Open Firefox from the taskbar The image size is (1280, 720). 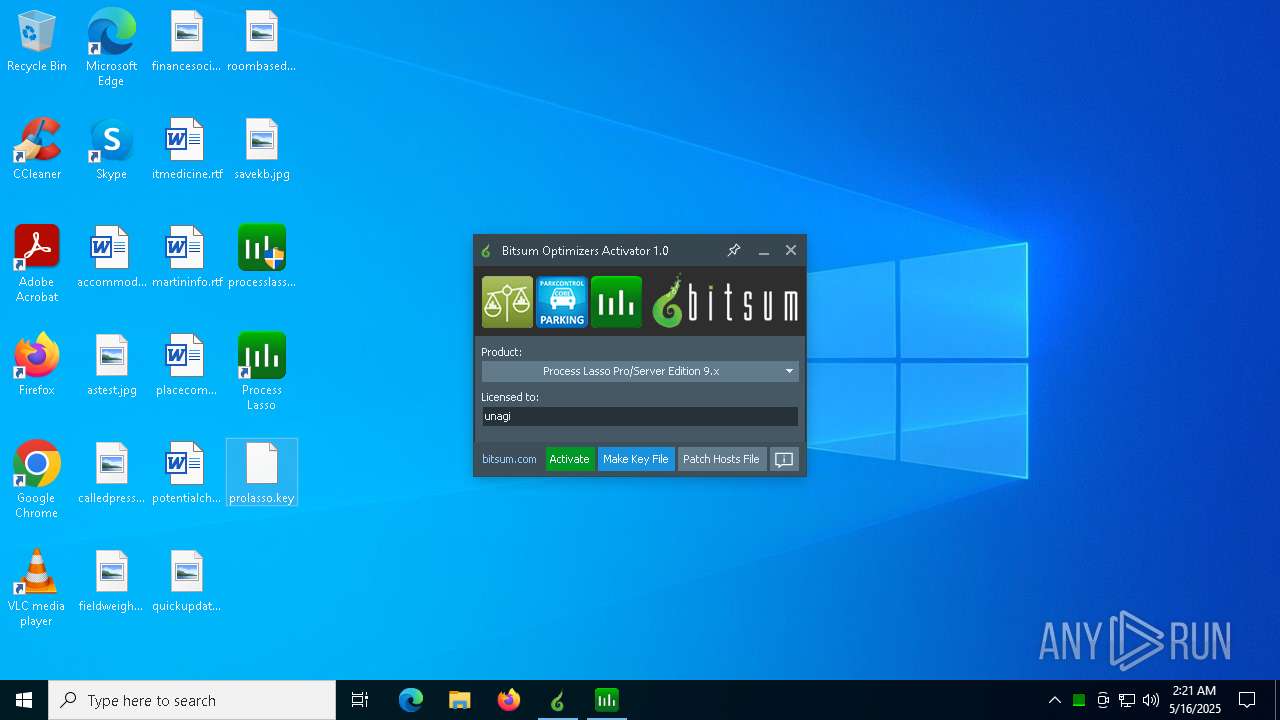tap(509, 700)
